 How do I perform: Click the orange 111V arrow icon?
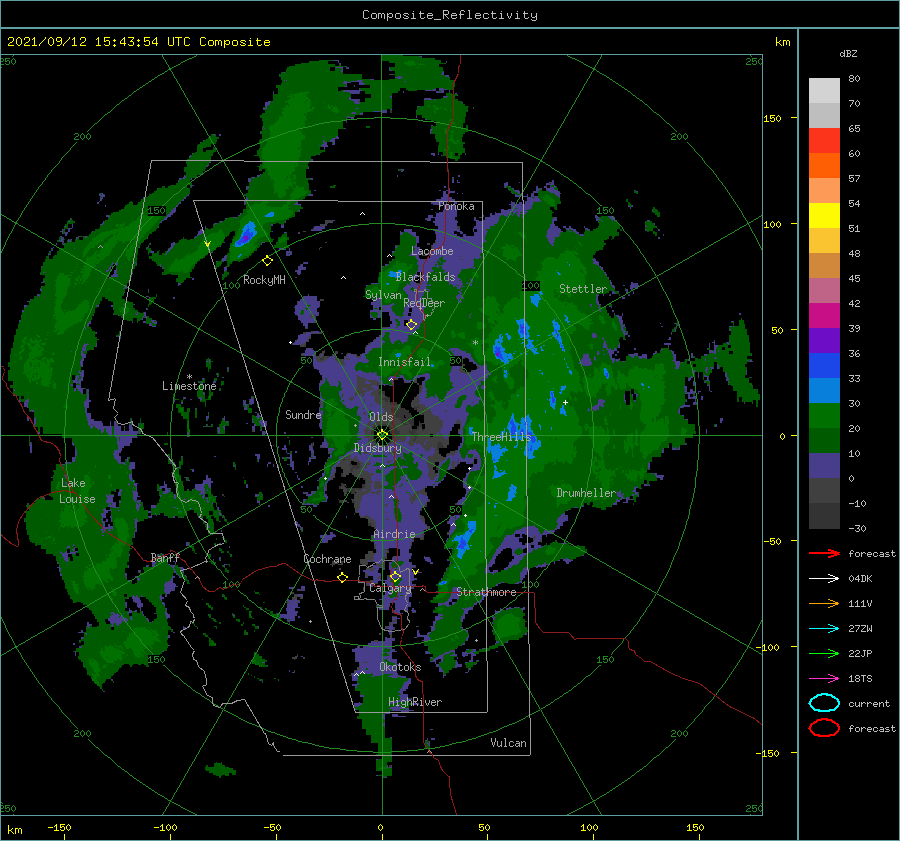(824, 603)
